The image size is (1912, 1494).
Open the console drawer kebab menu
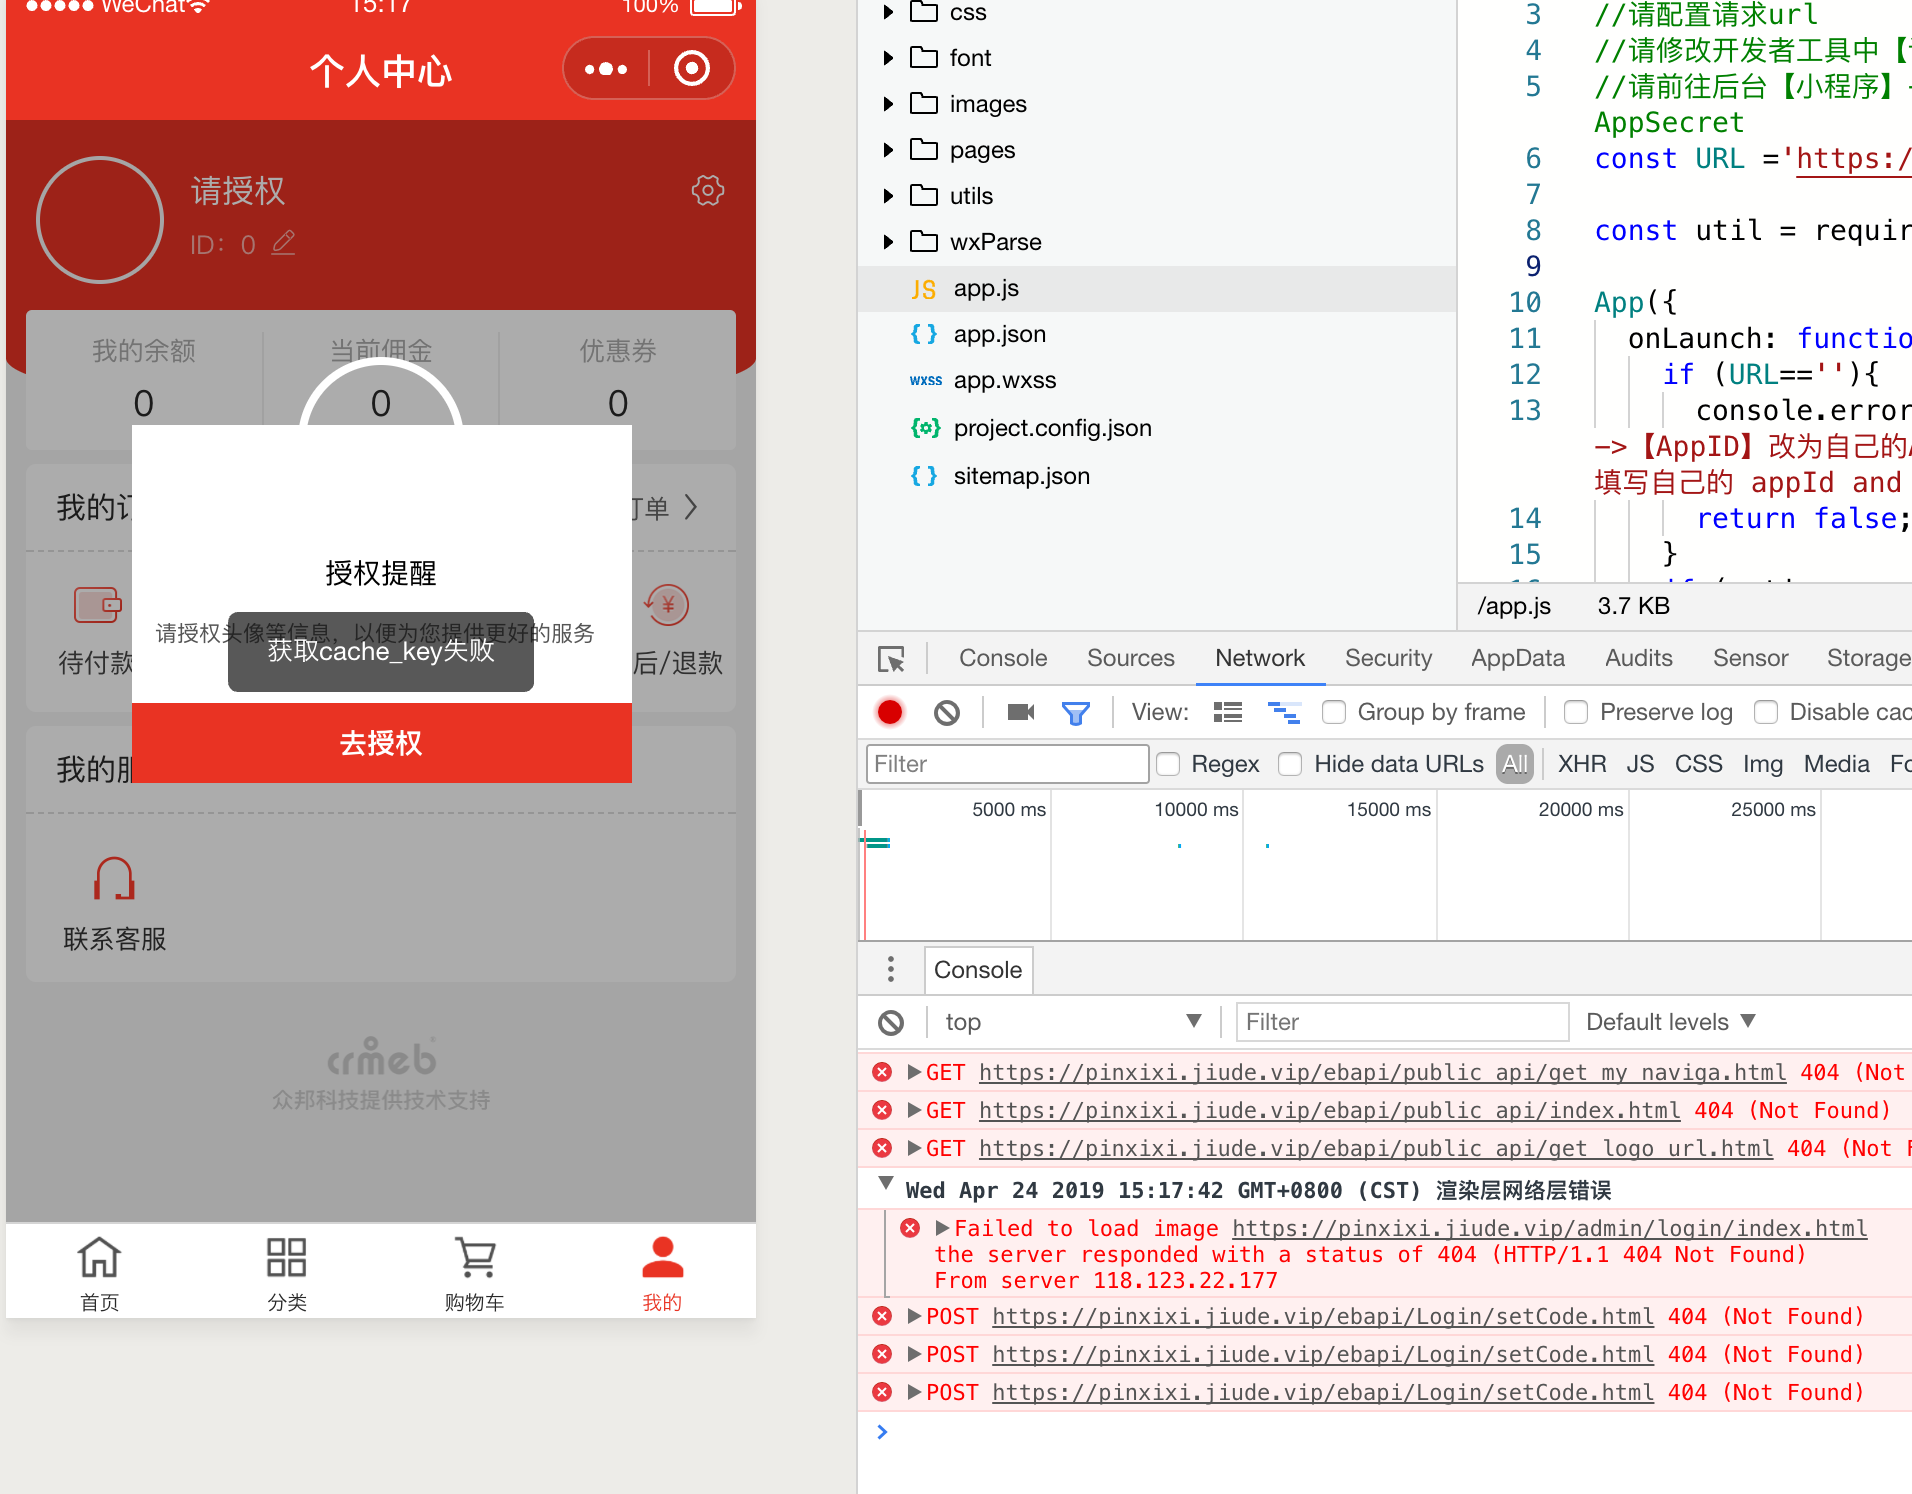(890, 969)
